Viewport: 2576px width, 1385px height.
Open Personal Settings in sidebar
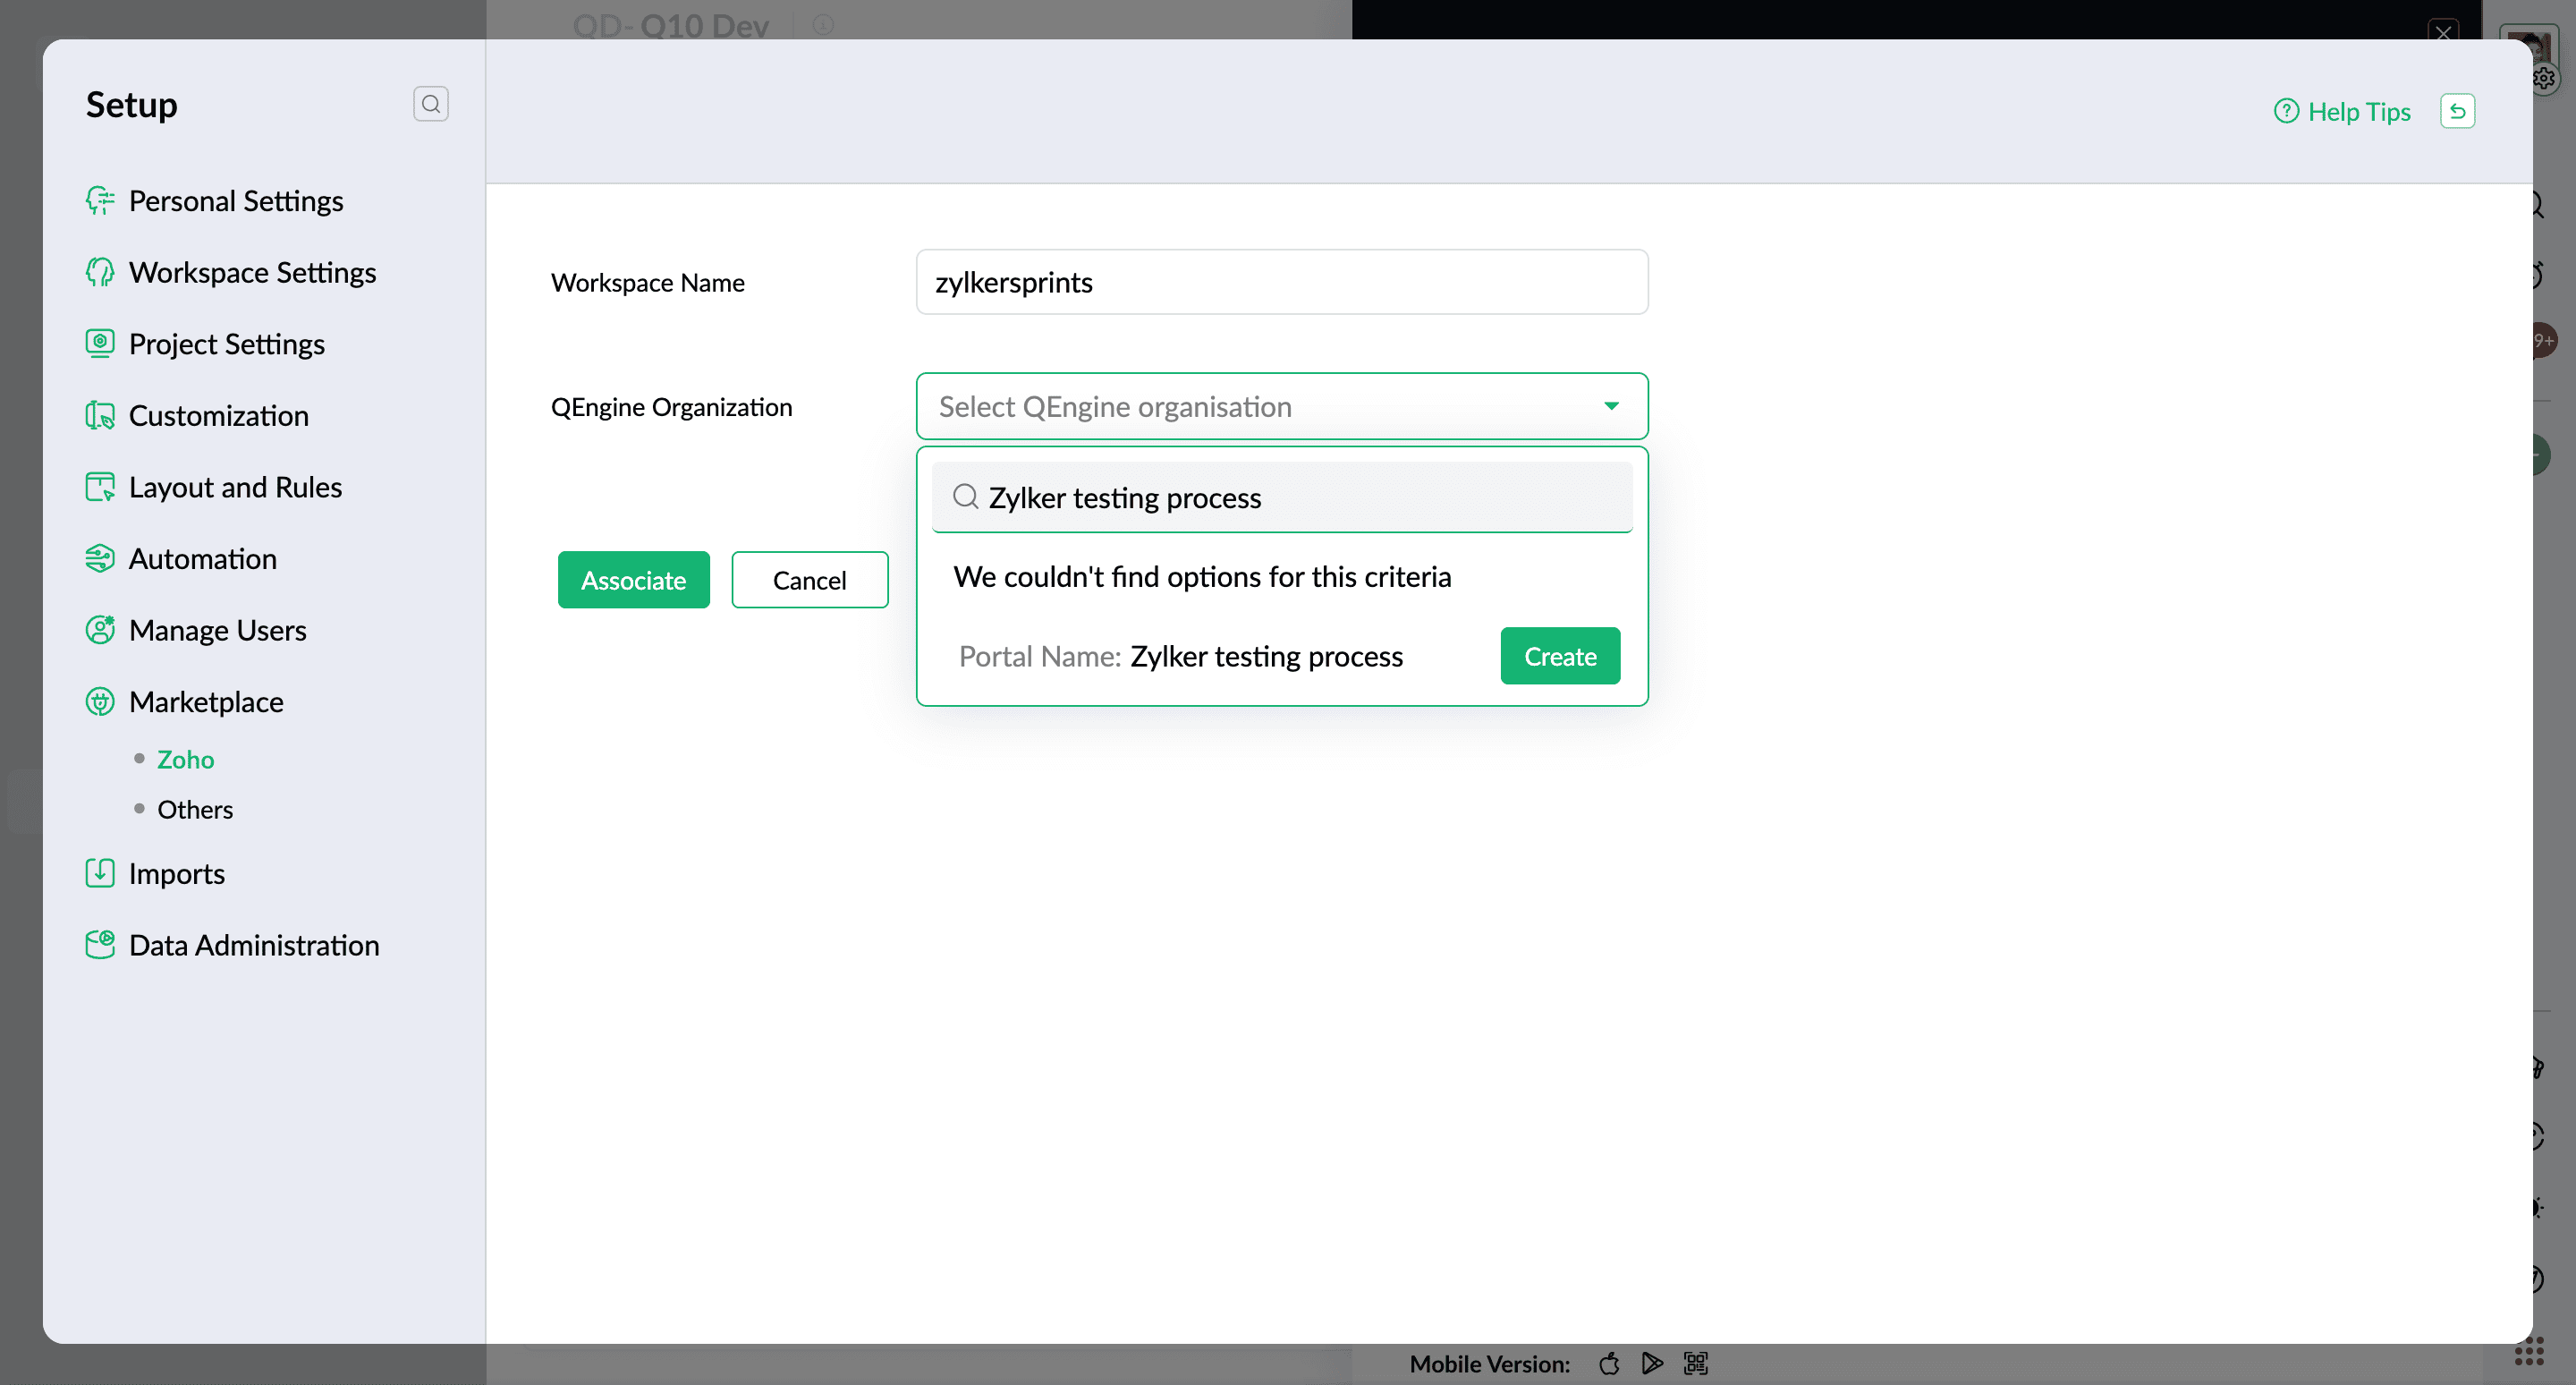235,201
